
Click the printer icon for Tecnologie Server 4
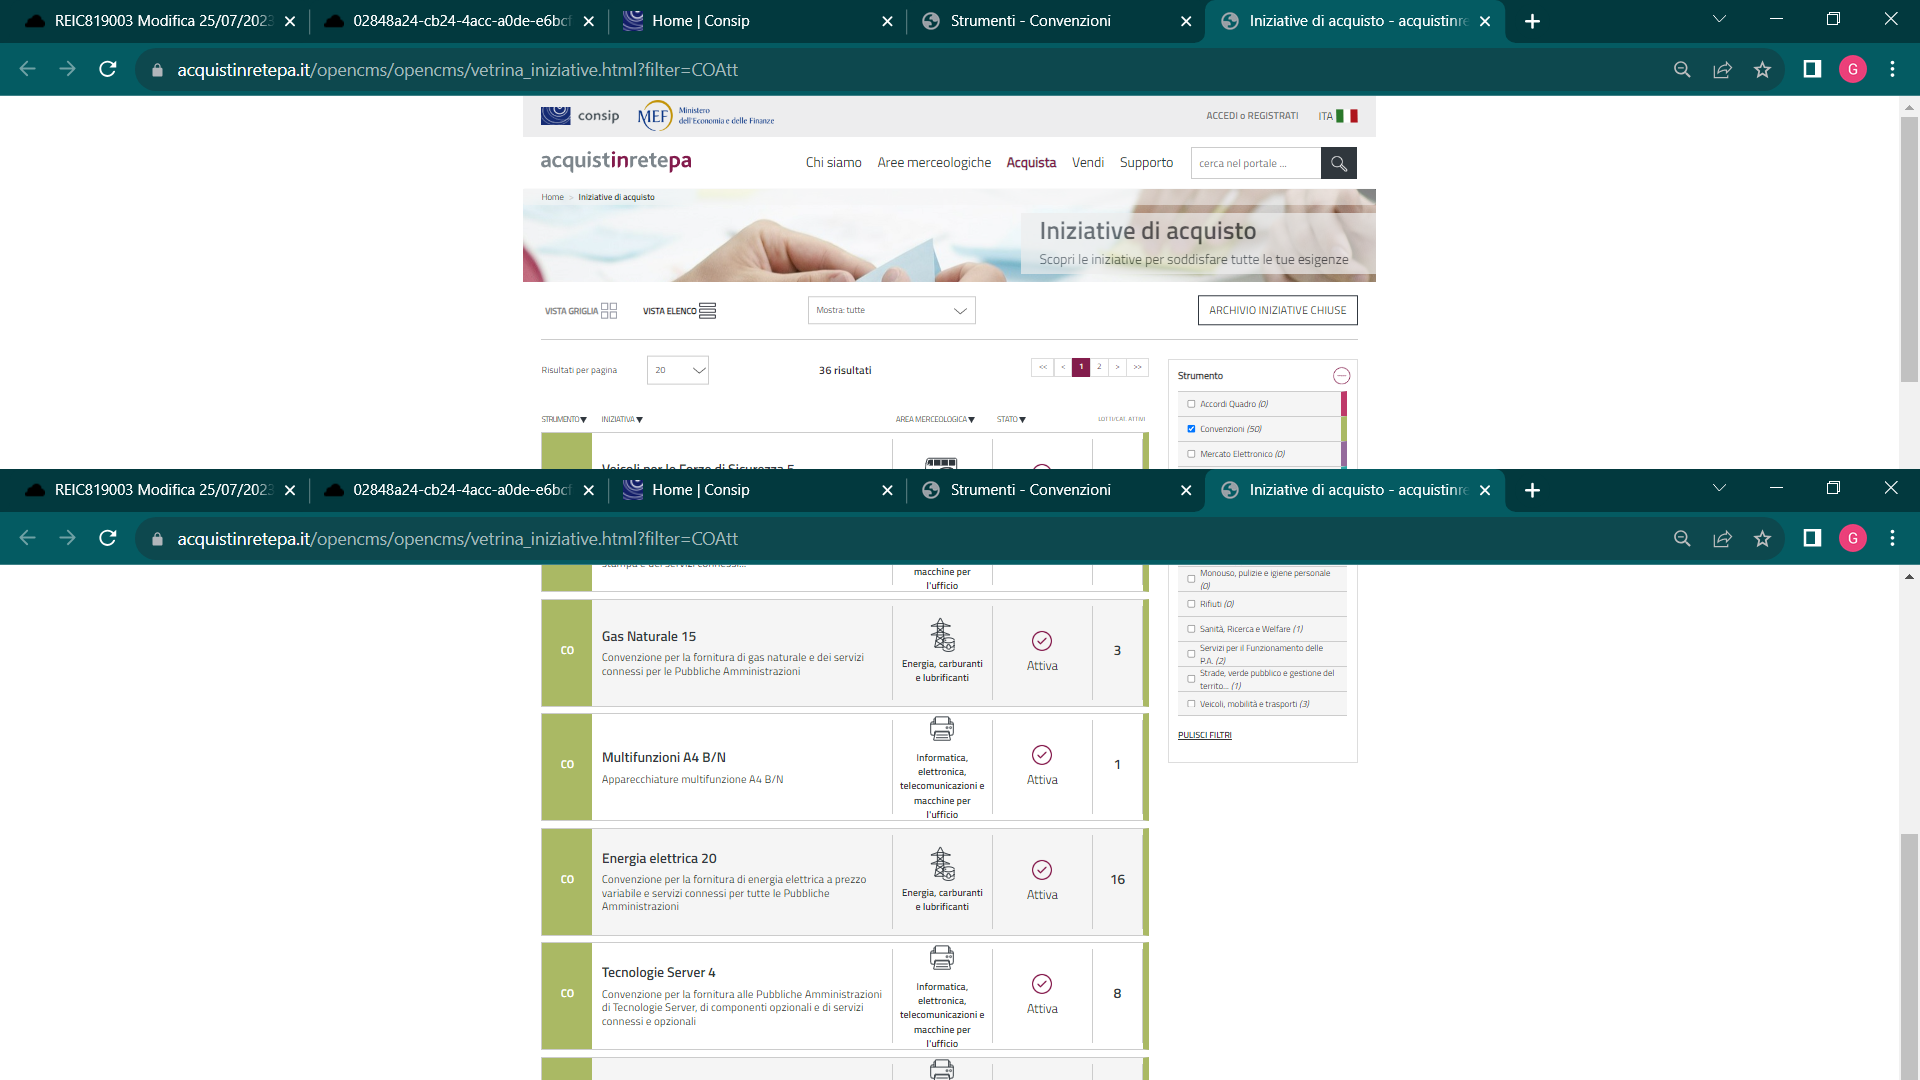(942, 957)
